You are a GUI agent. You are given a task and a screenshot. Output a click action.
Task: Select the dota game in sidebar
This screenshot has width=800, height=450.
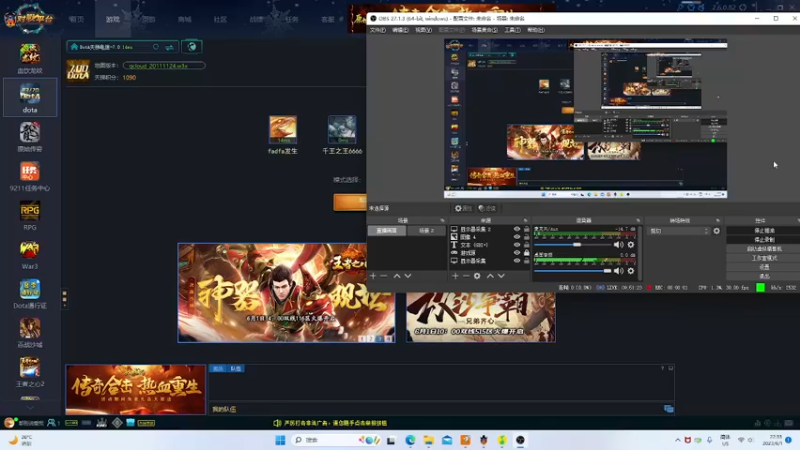[30, 97]
